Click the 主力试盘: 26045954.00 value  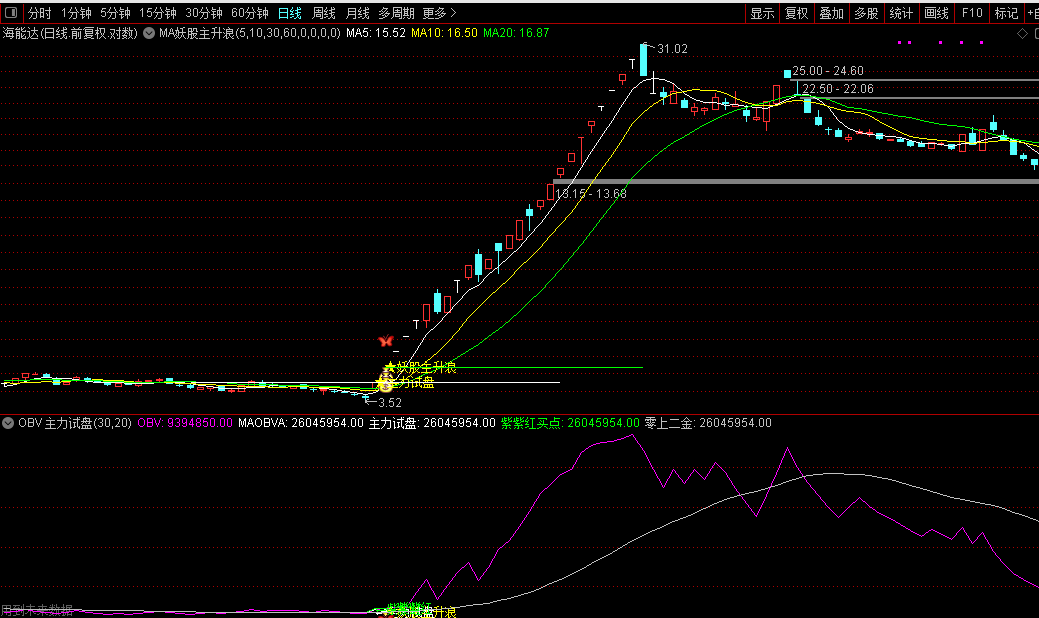point(432,423)
